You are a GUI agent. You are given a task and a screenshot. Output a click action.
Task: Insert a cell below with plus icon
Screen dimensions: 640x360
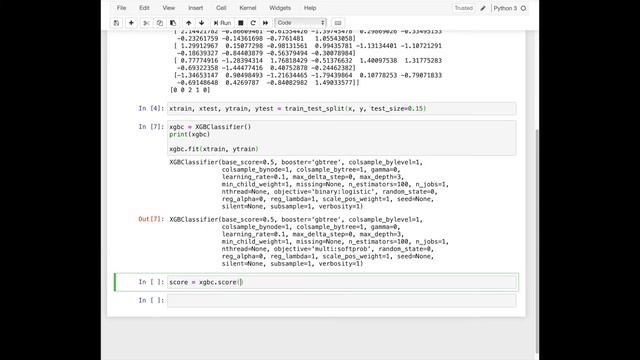131,23
